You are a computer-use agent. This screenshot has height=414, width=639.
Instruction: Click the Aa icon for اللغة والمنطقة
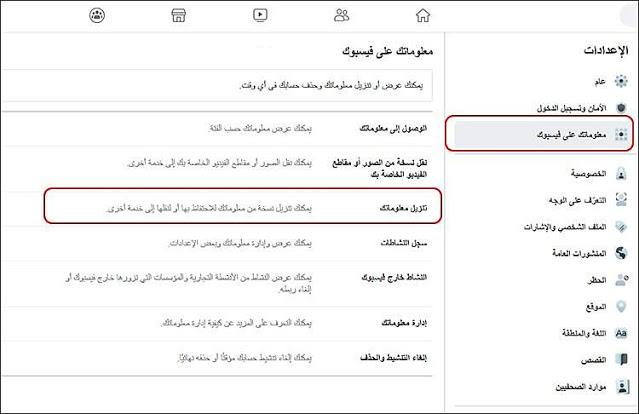621,332
